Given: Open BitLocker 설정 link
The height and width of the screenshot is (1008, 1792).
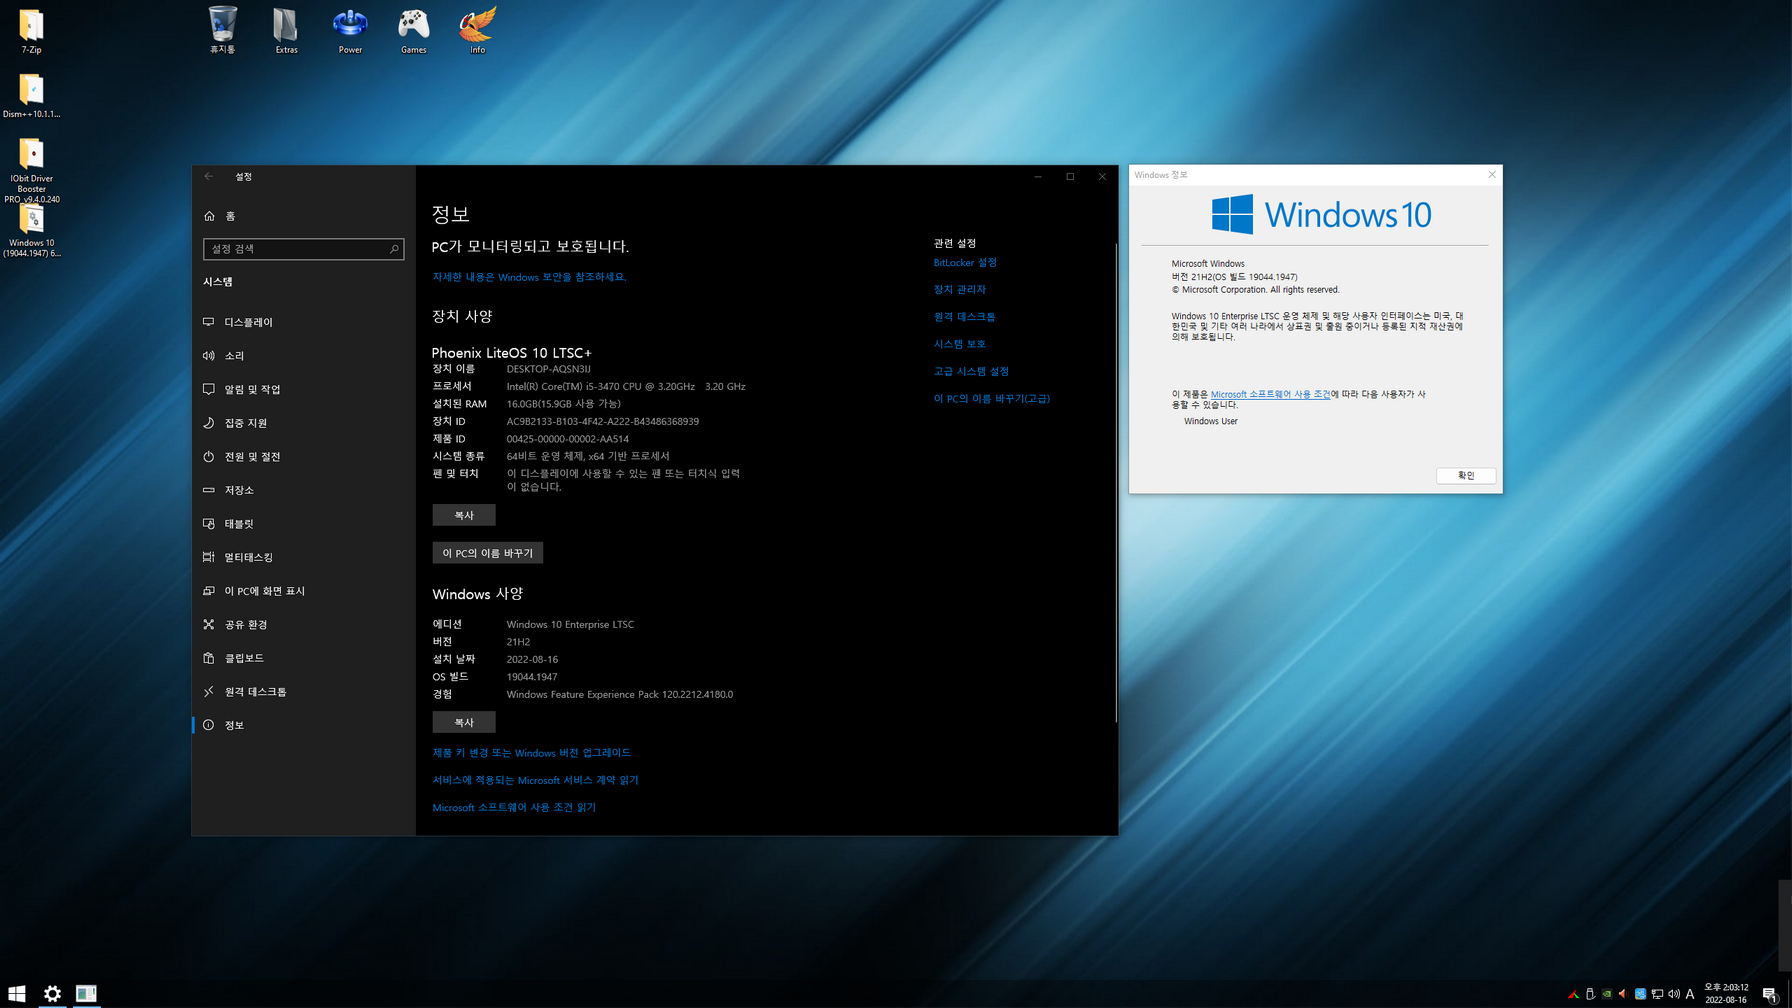Looking at the screenshot, I should pos(965,263).
